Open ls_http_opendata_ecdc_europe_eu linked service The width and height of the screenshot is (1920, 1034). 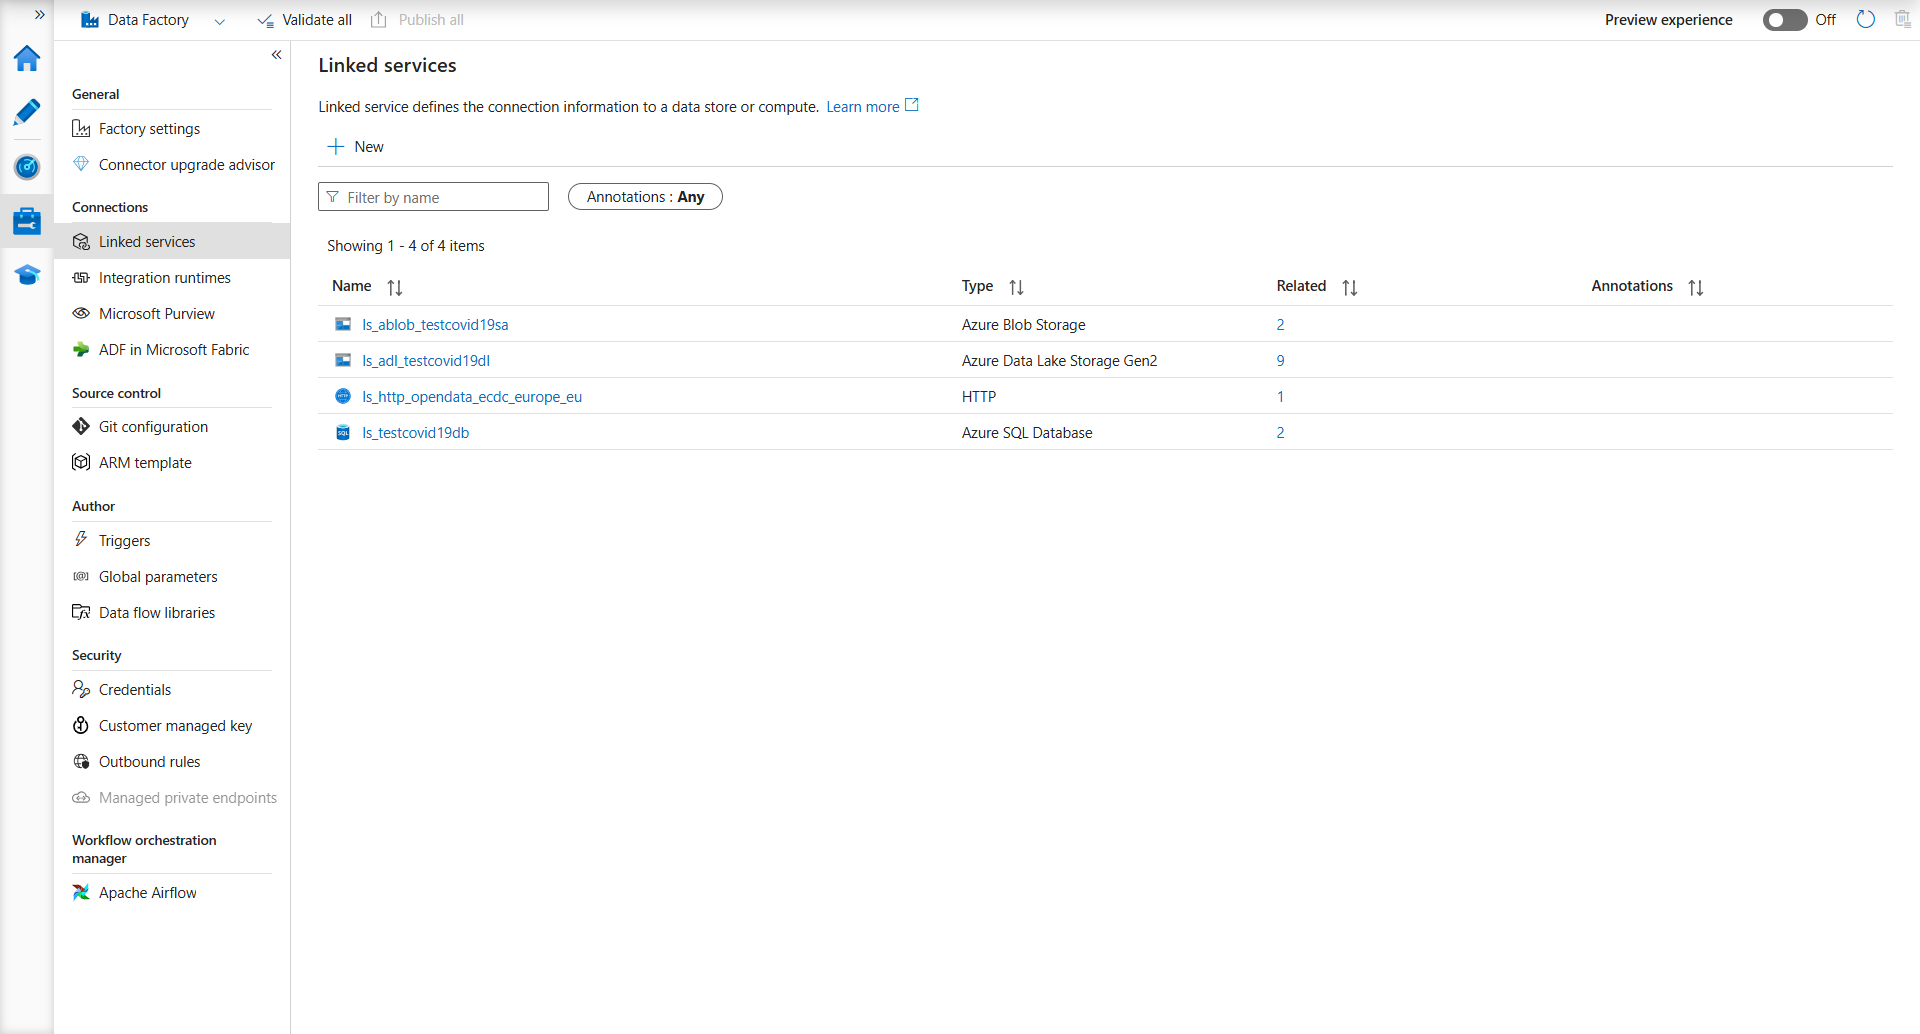pyautogui.click(x=472, y=397)
